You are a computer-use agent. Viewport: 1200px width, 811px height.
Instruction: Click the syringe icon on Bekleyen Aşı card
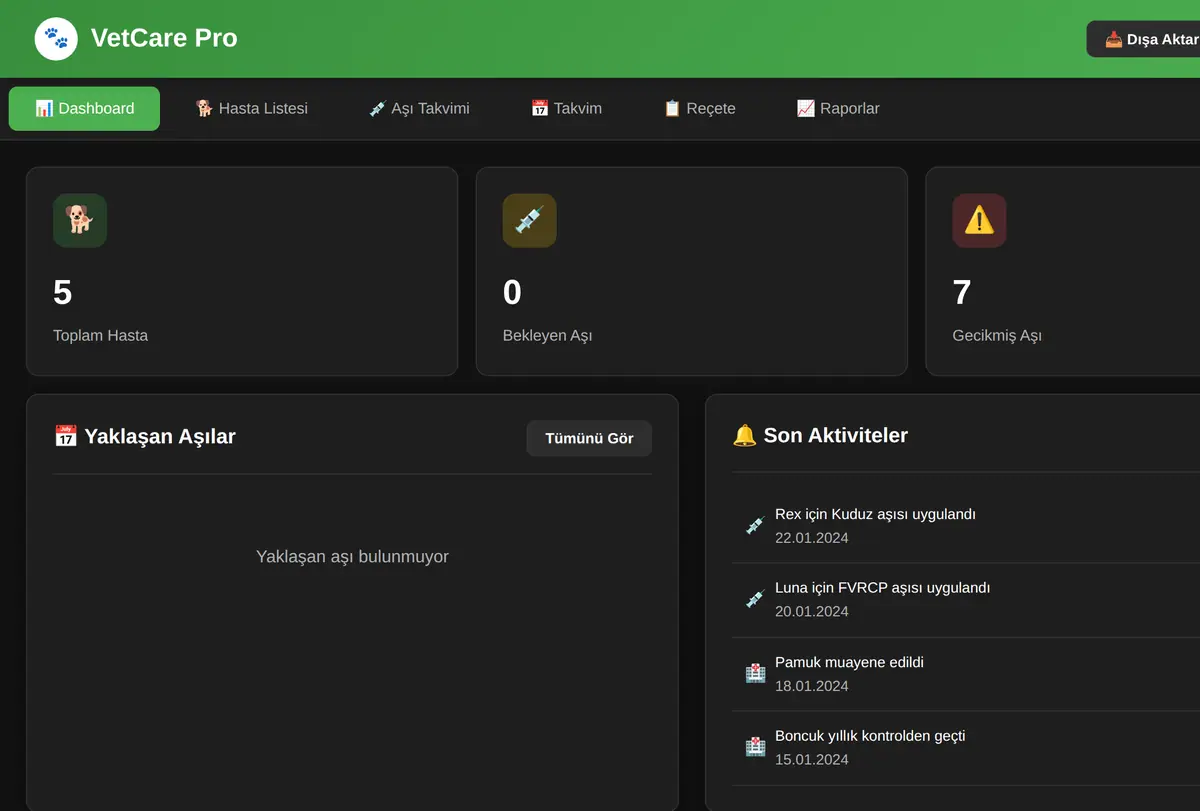point(529,220)
